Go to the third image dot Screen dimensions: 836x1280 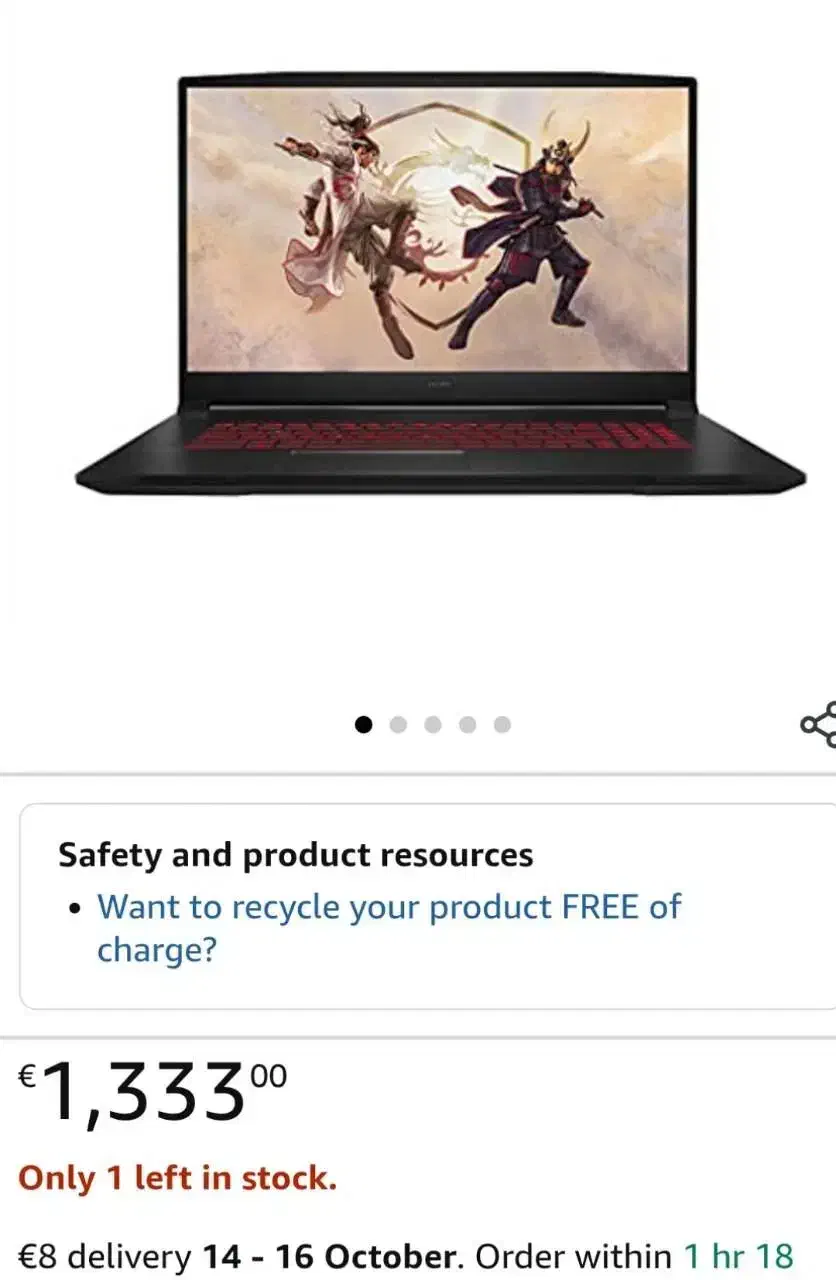click(433, 724)
